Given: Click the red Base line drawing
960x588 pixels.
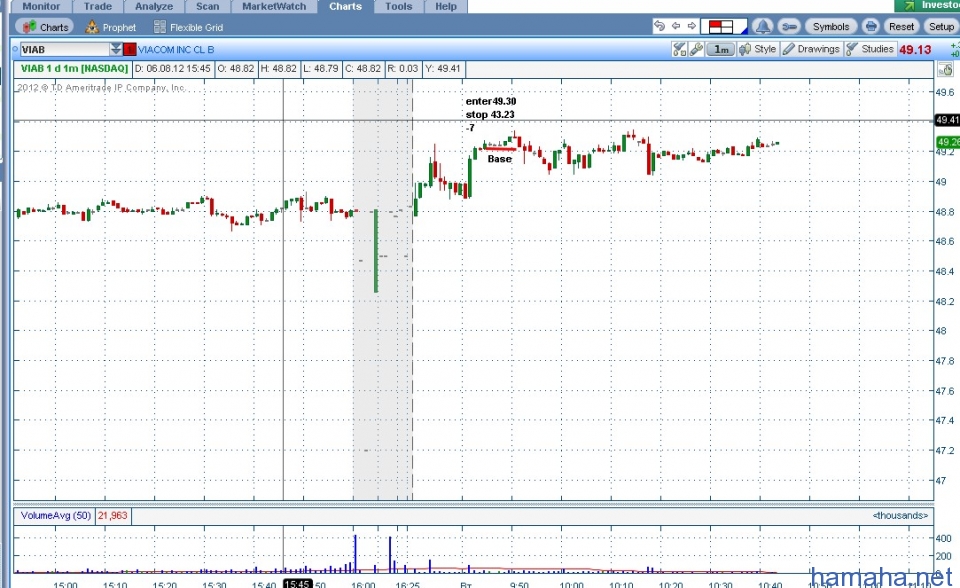Looking at the screenshot, I should (x=499, y=148).
